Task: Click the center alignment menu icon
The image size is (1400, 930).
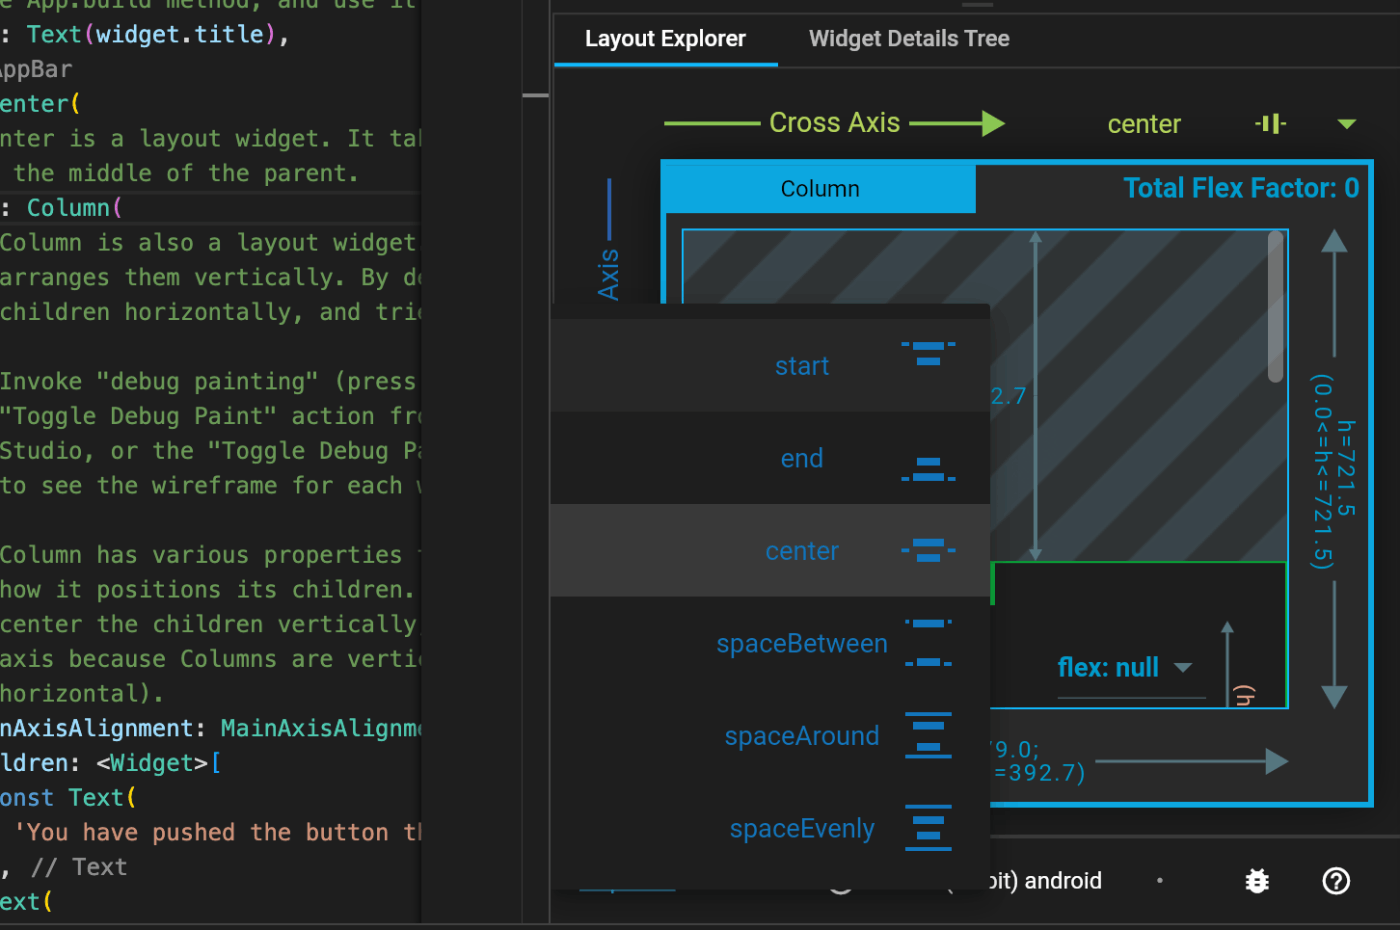Action: (928, 550)
